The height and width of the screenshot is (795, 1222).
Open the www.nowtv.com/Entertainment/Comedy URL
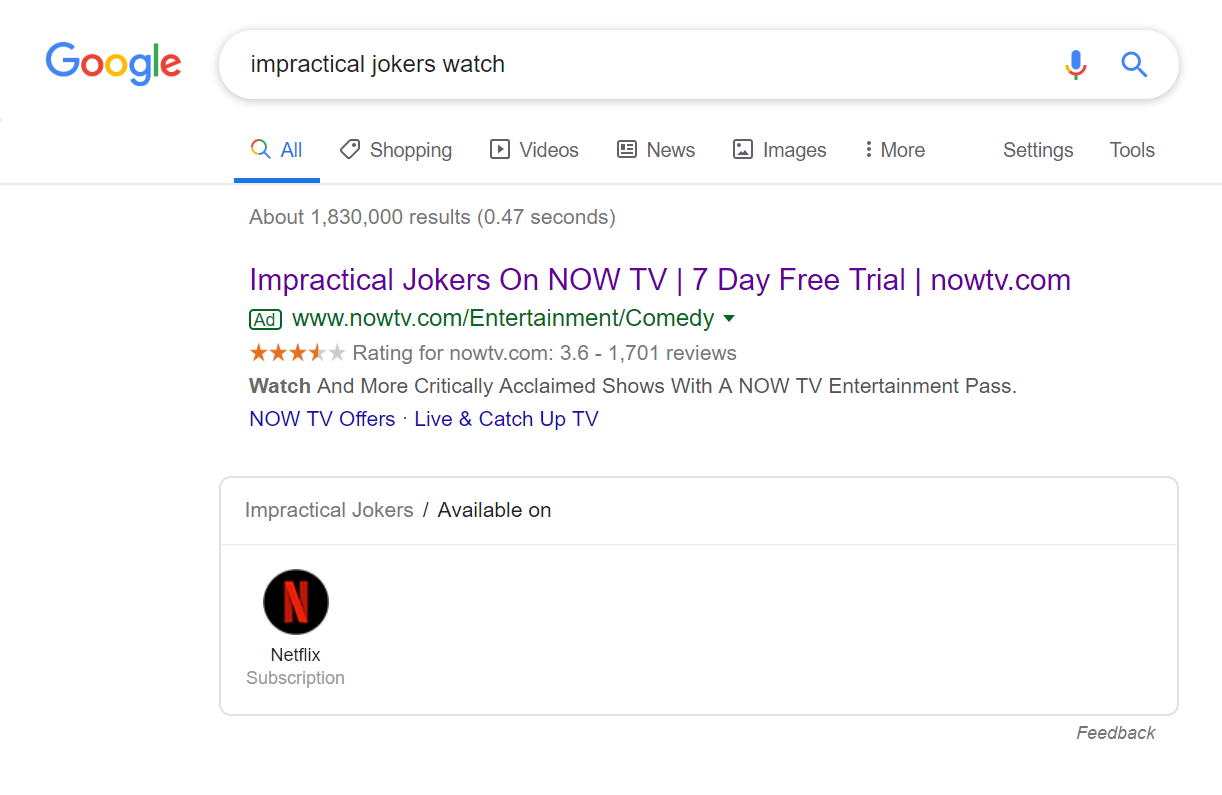pyautogui.click(x=503, y=319)
